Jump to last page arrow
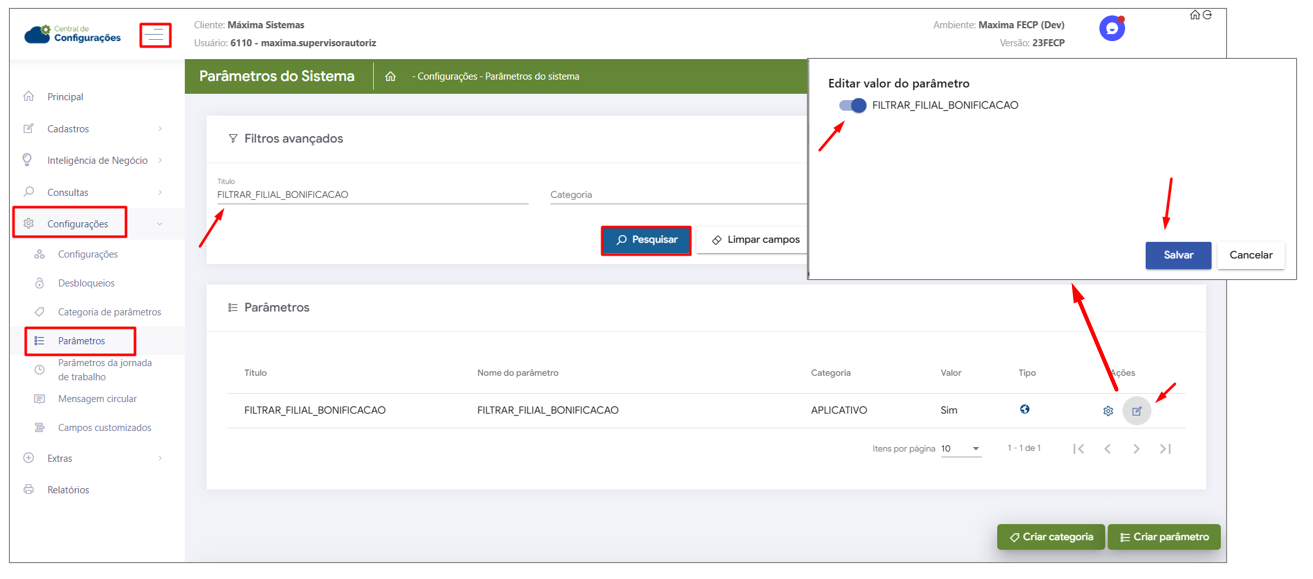Image resolution: width=1313 pixels, height=579 pixels. (x=1165, y=449)
